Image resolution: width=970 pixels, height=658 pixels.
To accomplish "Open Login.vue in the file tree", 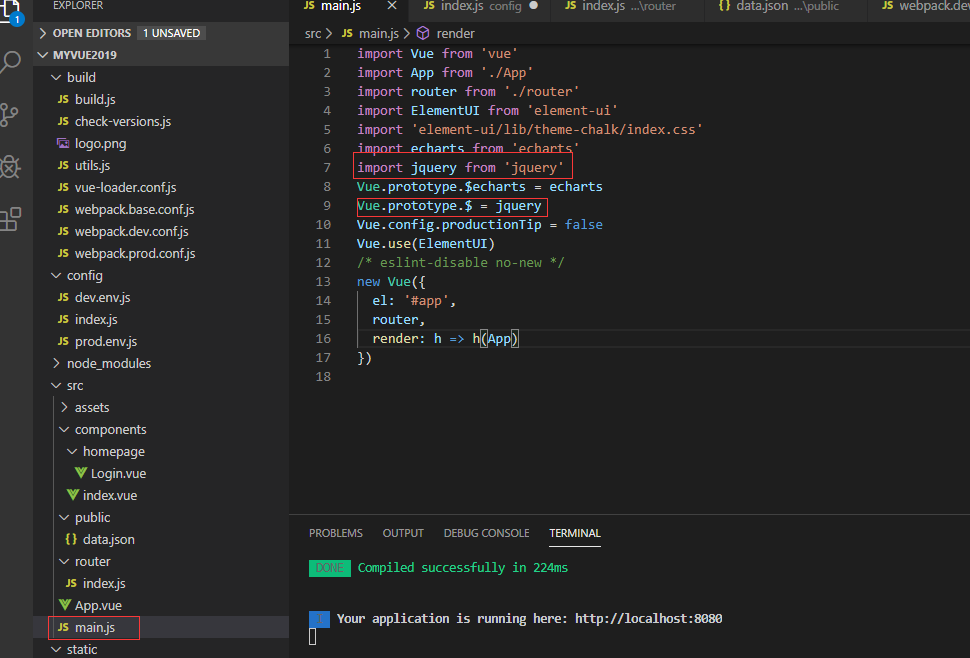I will click(118, 473).
